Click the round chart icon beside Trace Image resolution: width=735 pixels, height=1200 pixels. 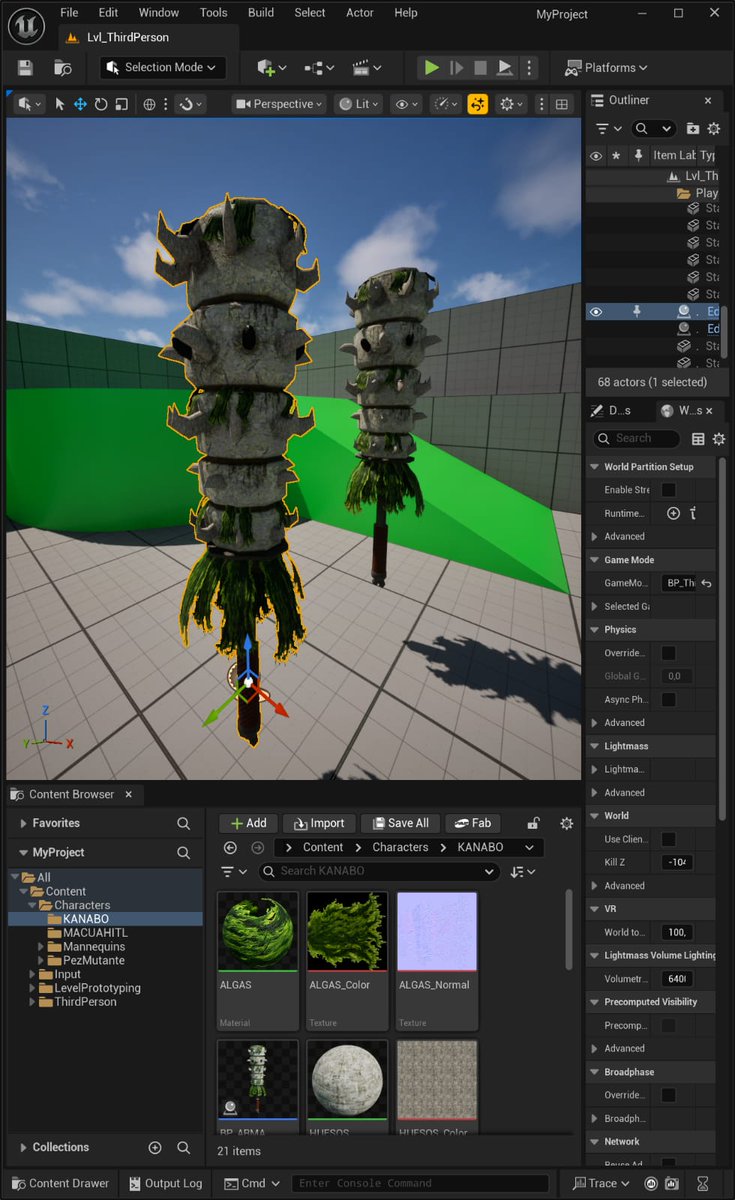click(652, 1183)
